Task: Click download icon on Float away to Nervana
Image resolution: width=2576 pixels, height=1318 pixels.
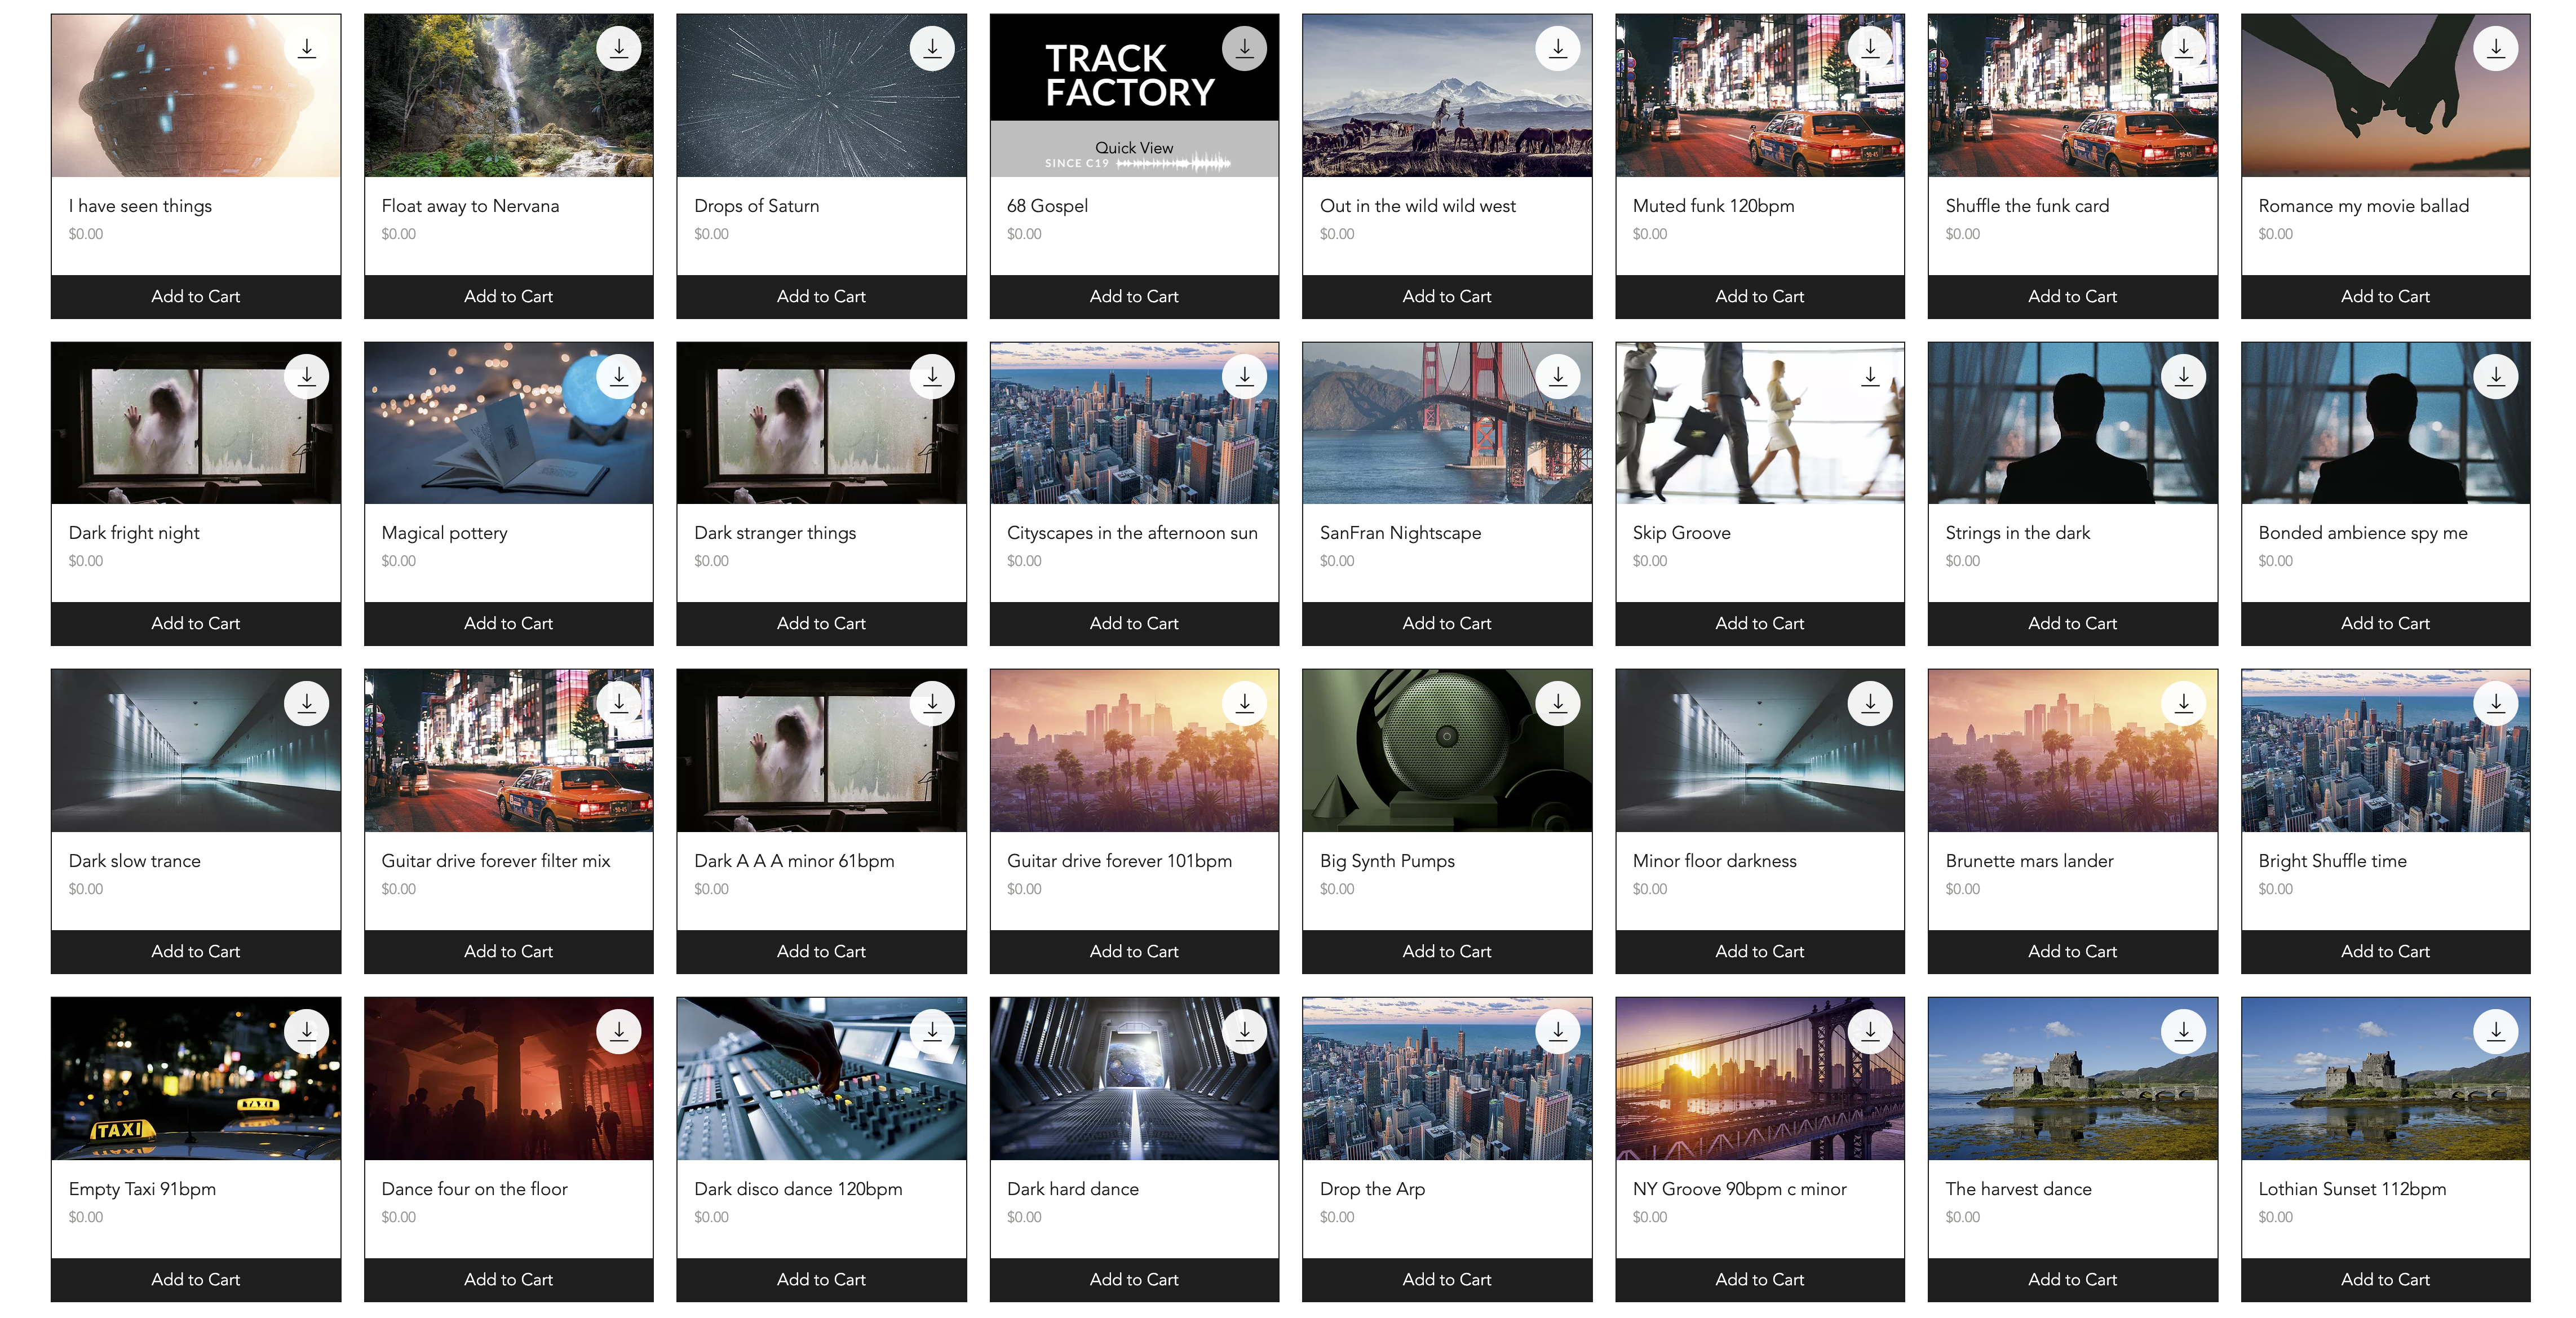Action: click(618, 48)
